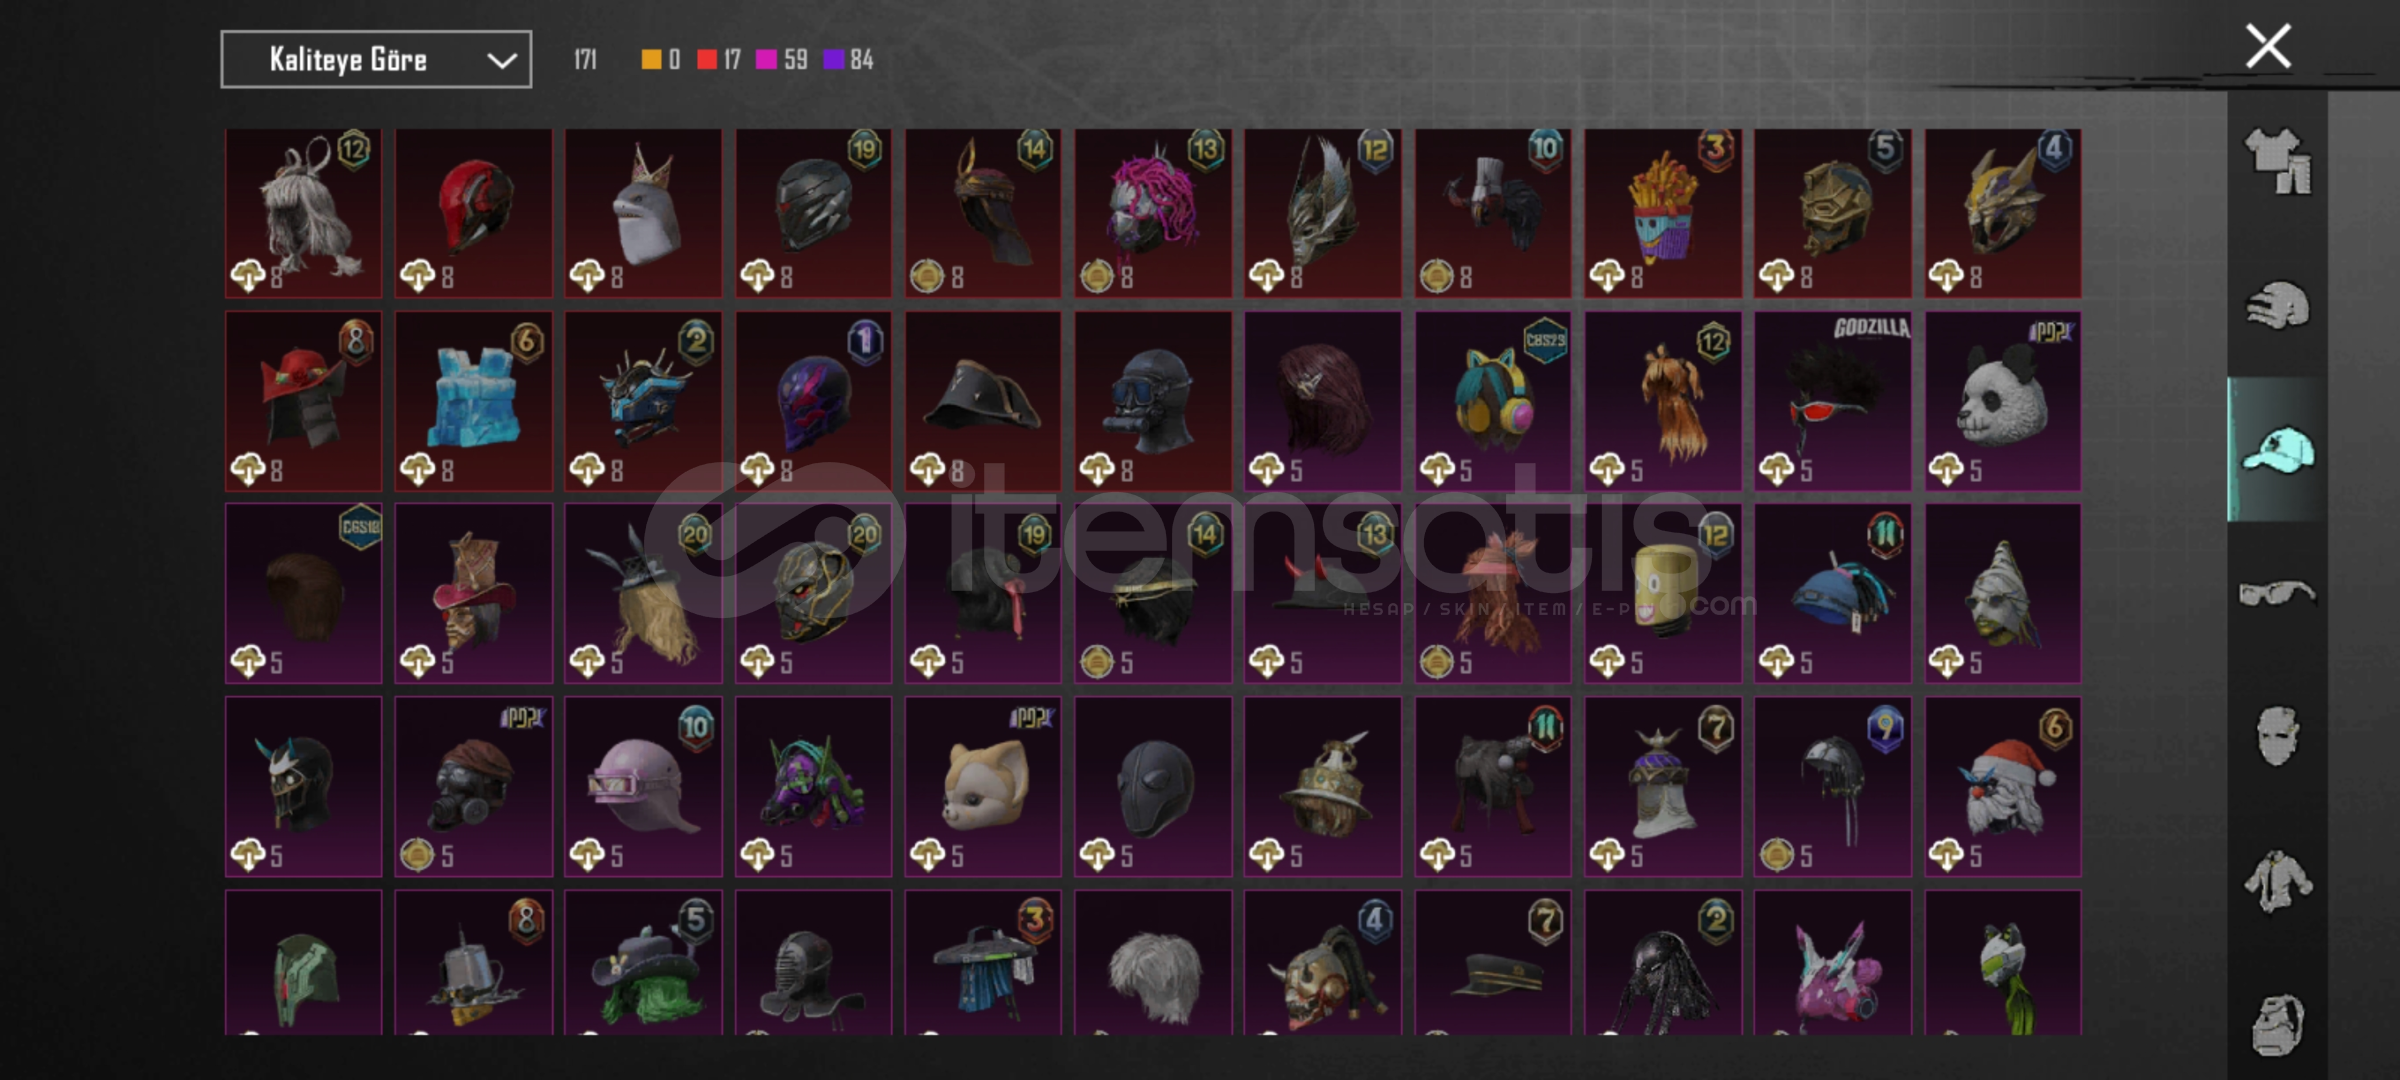This screenshot has width=2400, height=1080.
Task: Open the backpack category icon
Action: [2278, 1025]
